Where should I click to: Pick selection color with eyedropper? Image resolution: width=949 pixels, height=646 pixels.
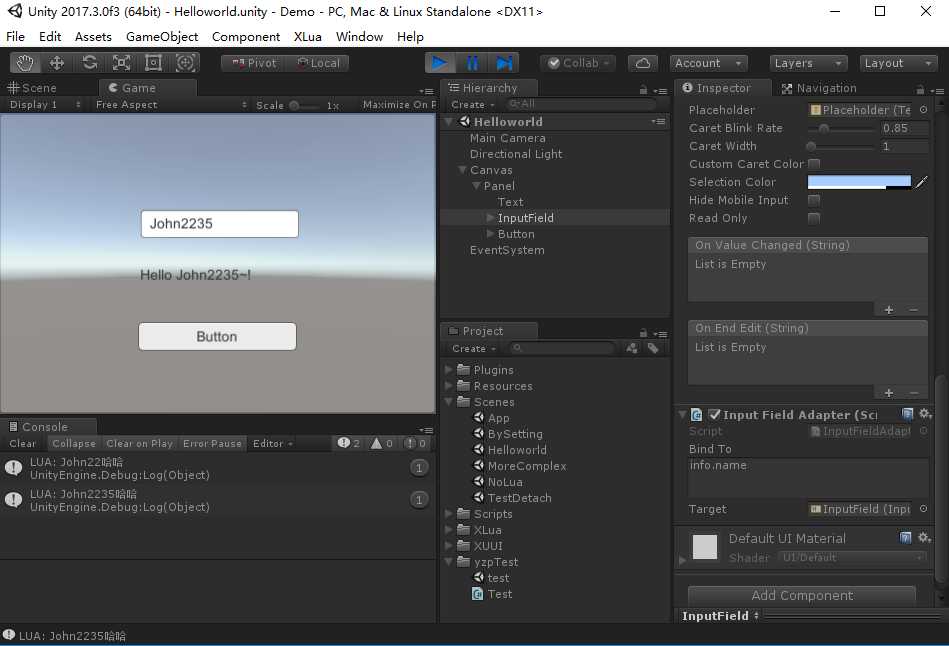coord(921,182)
